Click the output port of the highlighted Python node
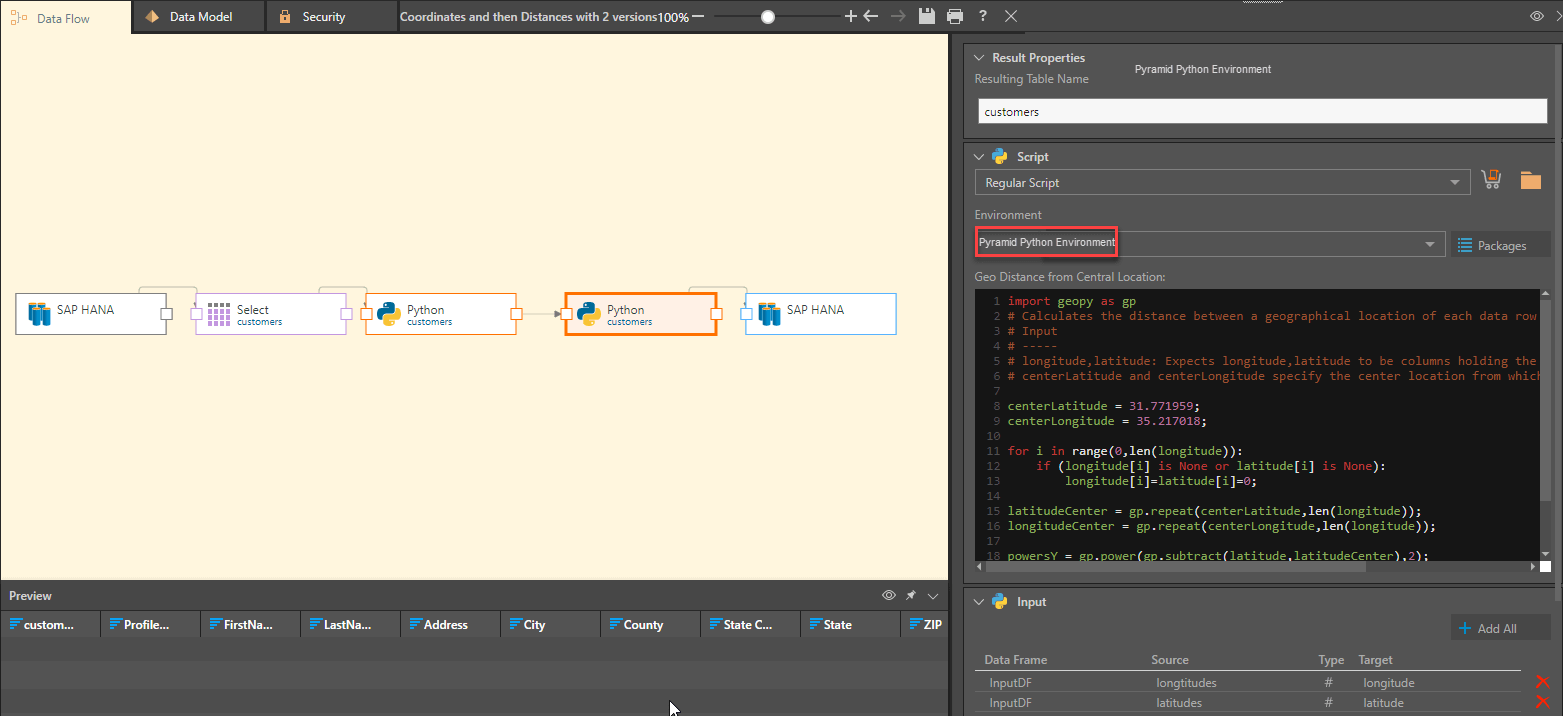This screenshot has width=1563, height=716. point(716,314)
